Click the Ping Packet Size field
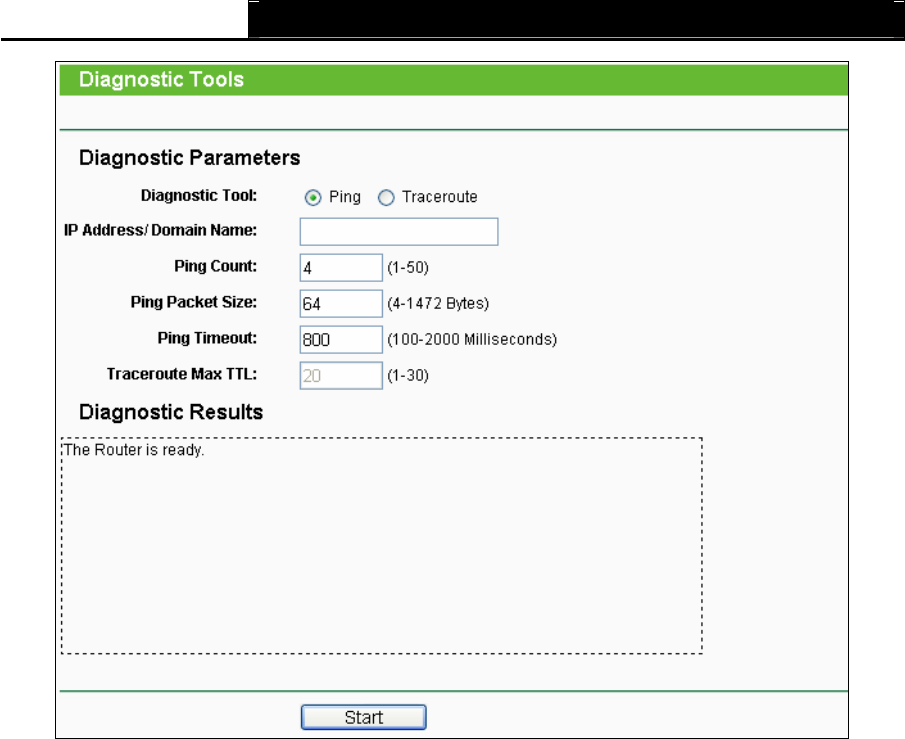 click(341, 304)
